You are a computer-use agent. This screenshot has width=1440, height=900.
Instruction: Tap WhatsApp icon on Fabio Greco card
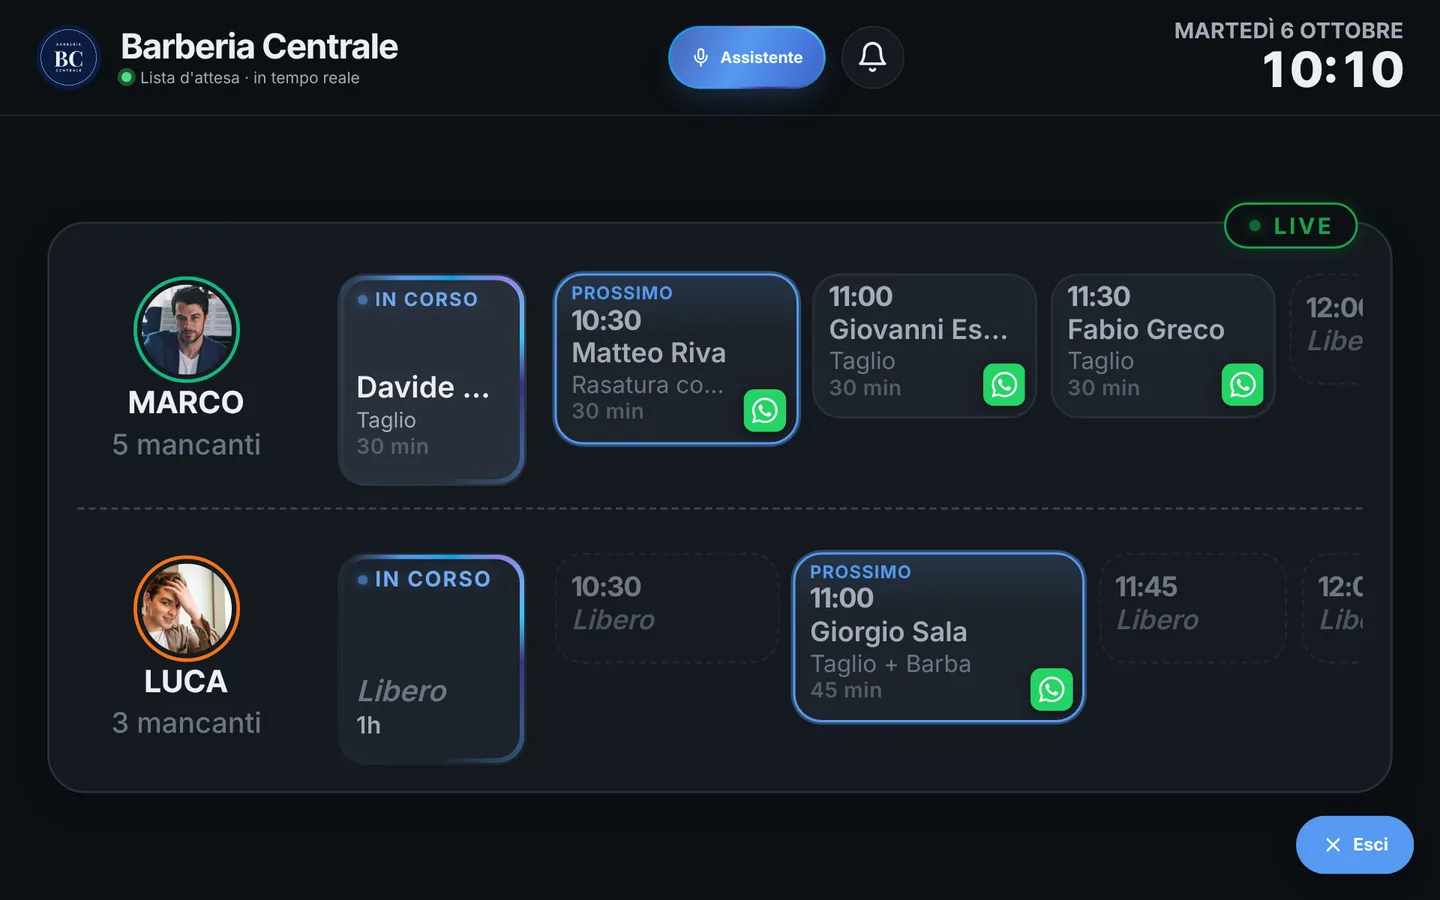(x=1243, y=385)
